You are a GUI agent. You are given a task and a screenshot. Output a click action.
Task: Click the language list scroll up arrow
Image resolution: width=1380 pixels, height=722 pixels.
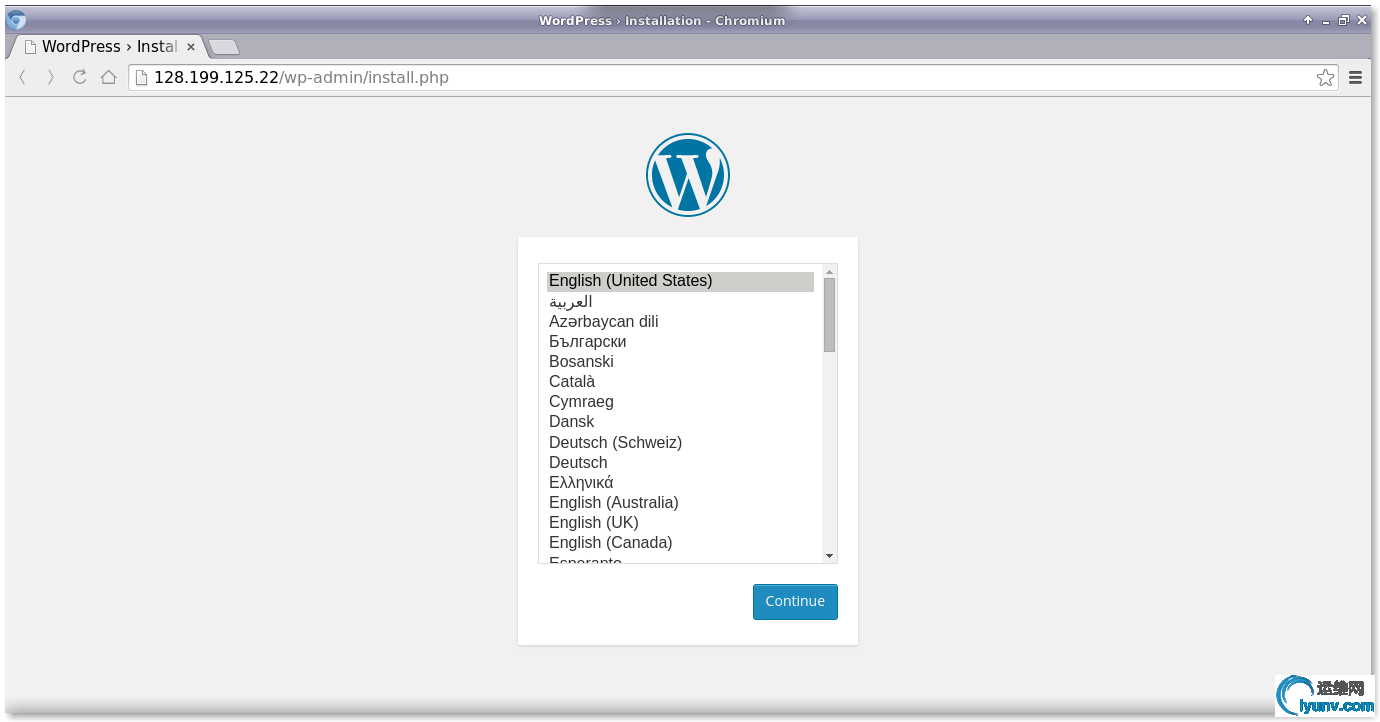[829, 271]
